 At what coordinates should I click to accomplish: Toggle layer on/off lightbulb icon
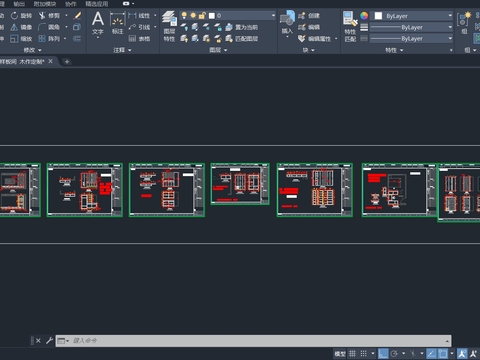pyautogui.click(x=184, y=15)
